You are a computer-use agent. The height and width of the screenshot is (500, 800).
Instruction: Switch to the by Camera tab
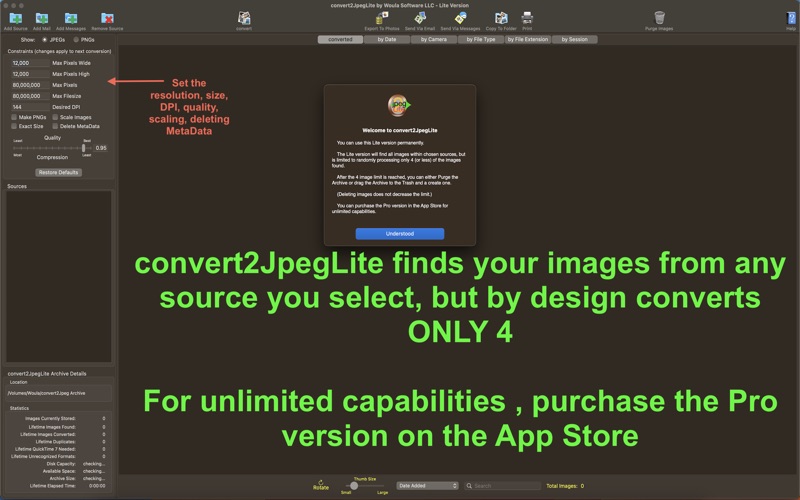434,39
